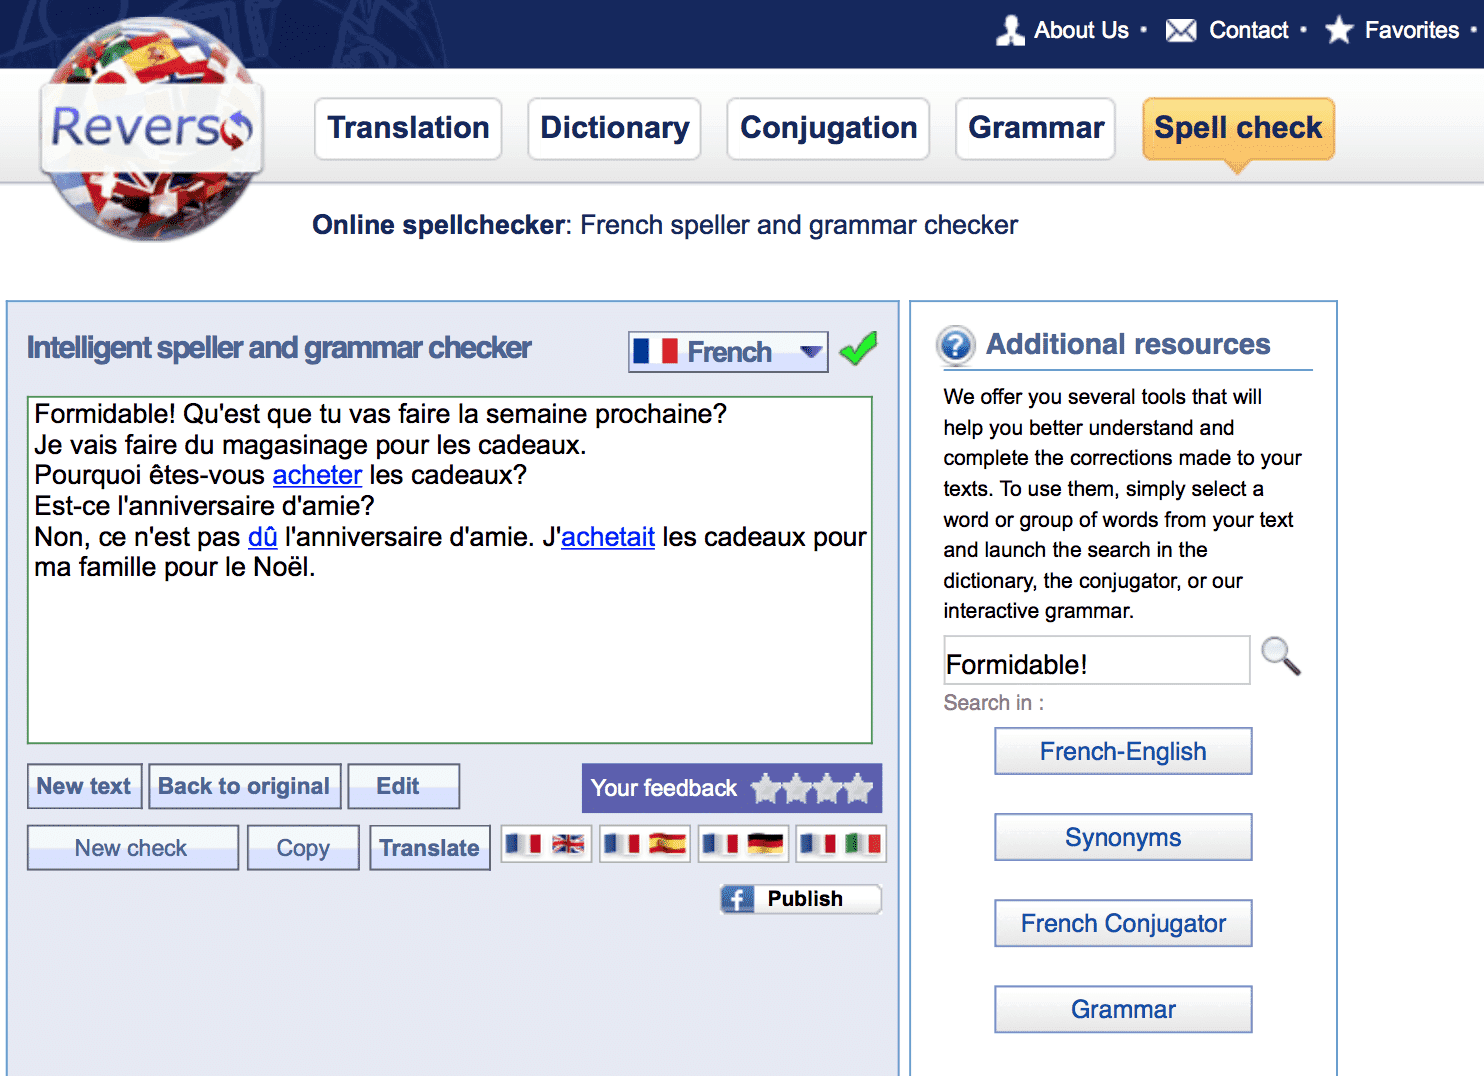Open the French language dropdown
The height and width of the screenshot is (1076, 1484).
click(728, 352)
